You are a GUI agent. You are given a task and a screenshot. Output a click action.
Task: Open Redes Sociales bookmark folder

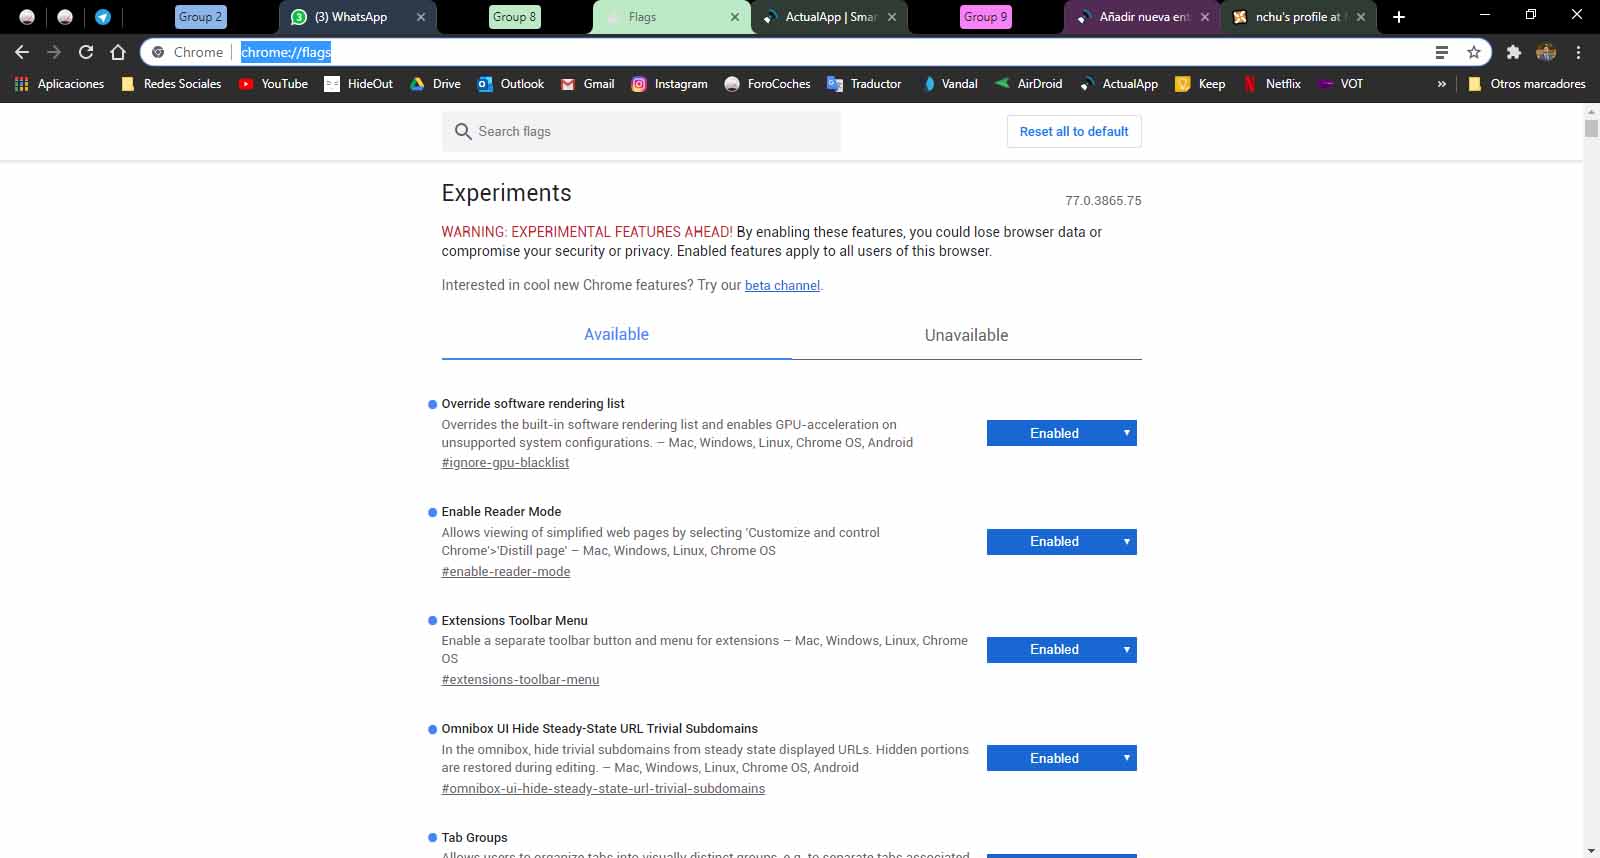tap(171, 84)
